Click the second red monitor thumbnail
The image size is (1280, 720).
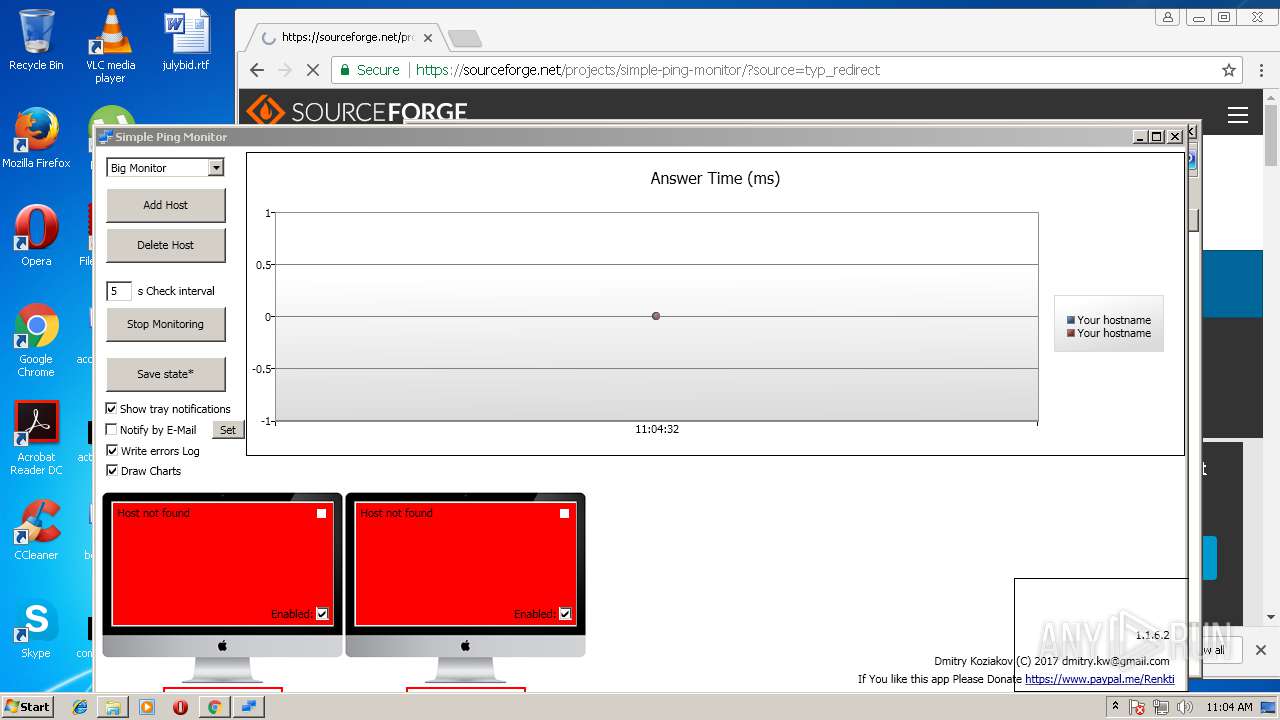click(465, 564)
